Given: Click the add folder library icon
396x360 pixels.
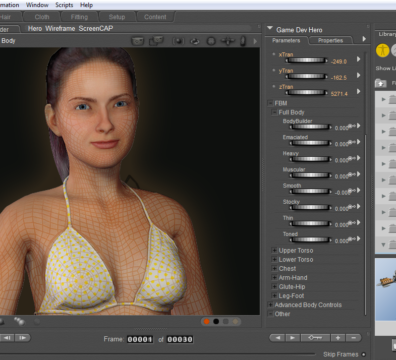Looking at the screenshot, I should click(380, 83).
